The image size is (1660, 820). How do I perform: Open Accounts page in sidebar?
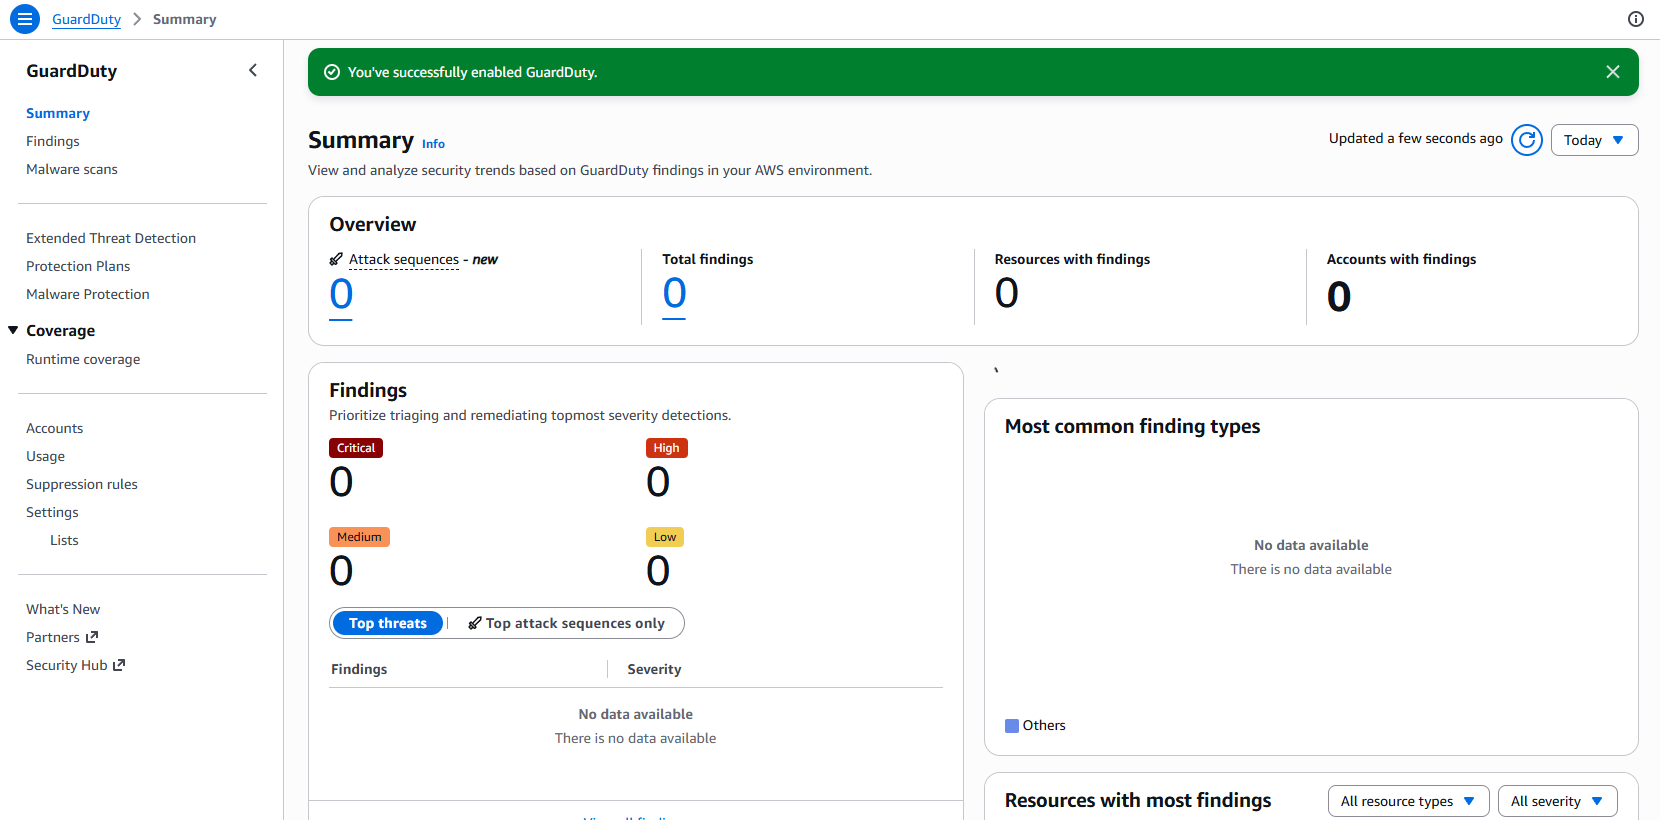pyautogui.click(x=55, y=428)
